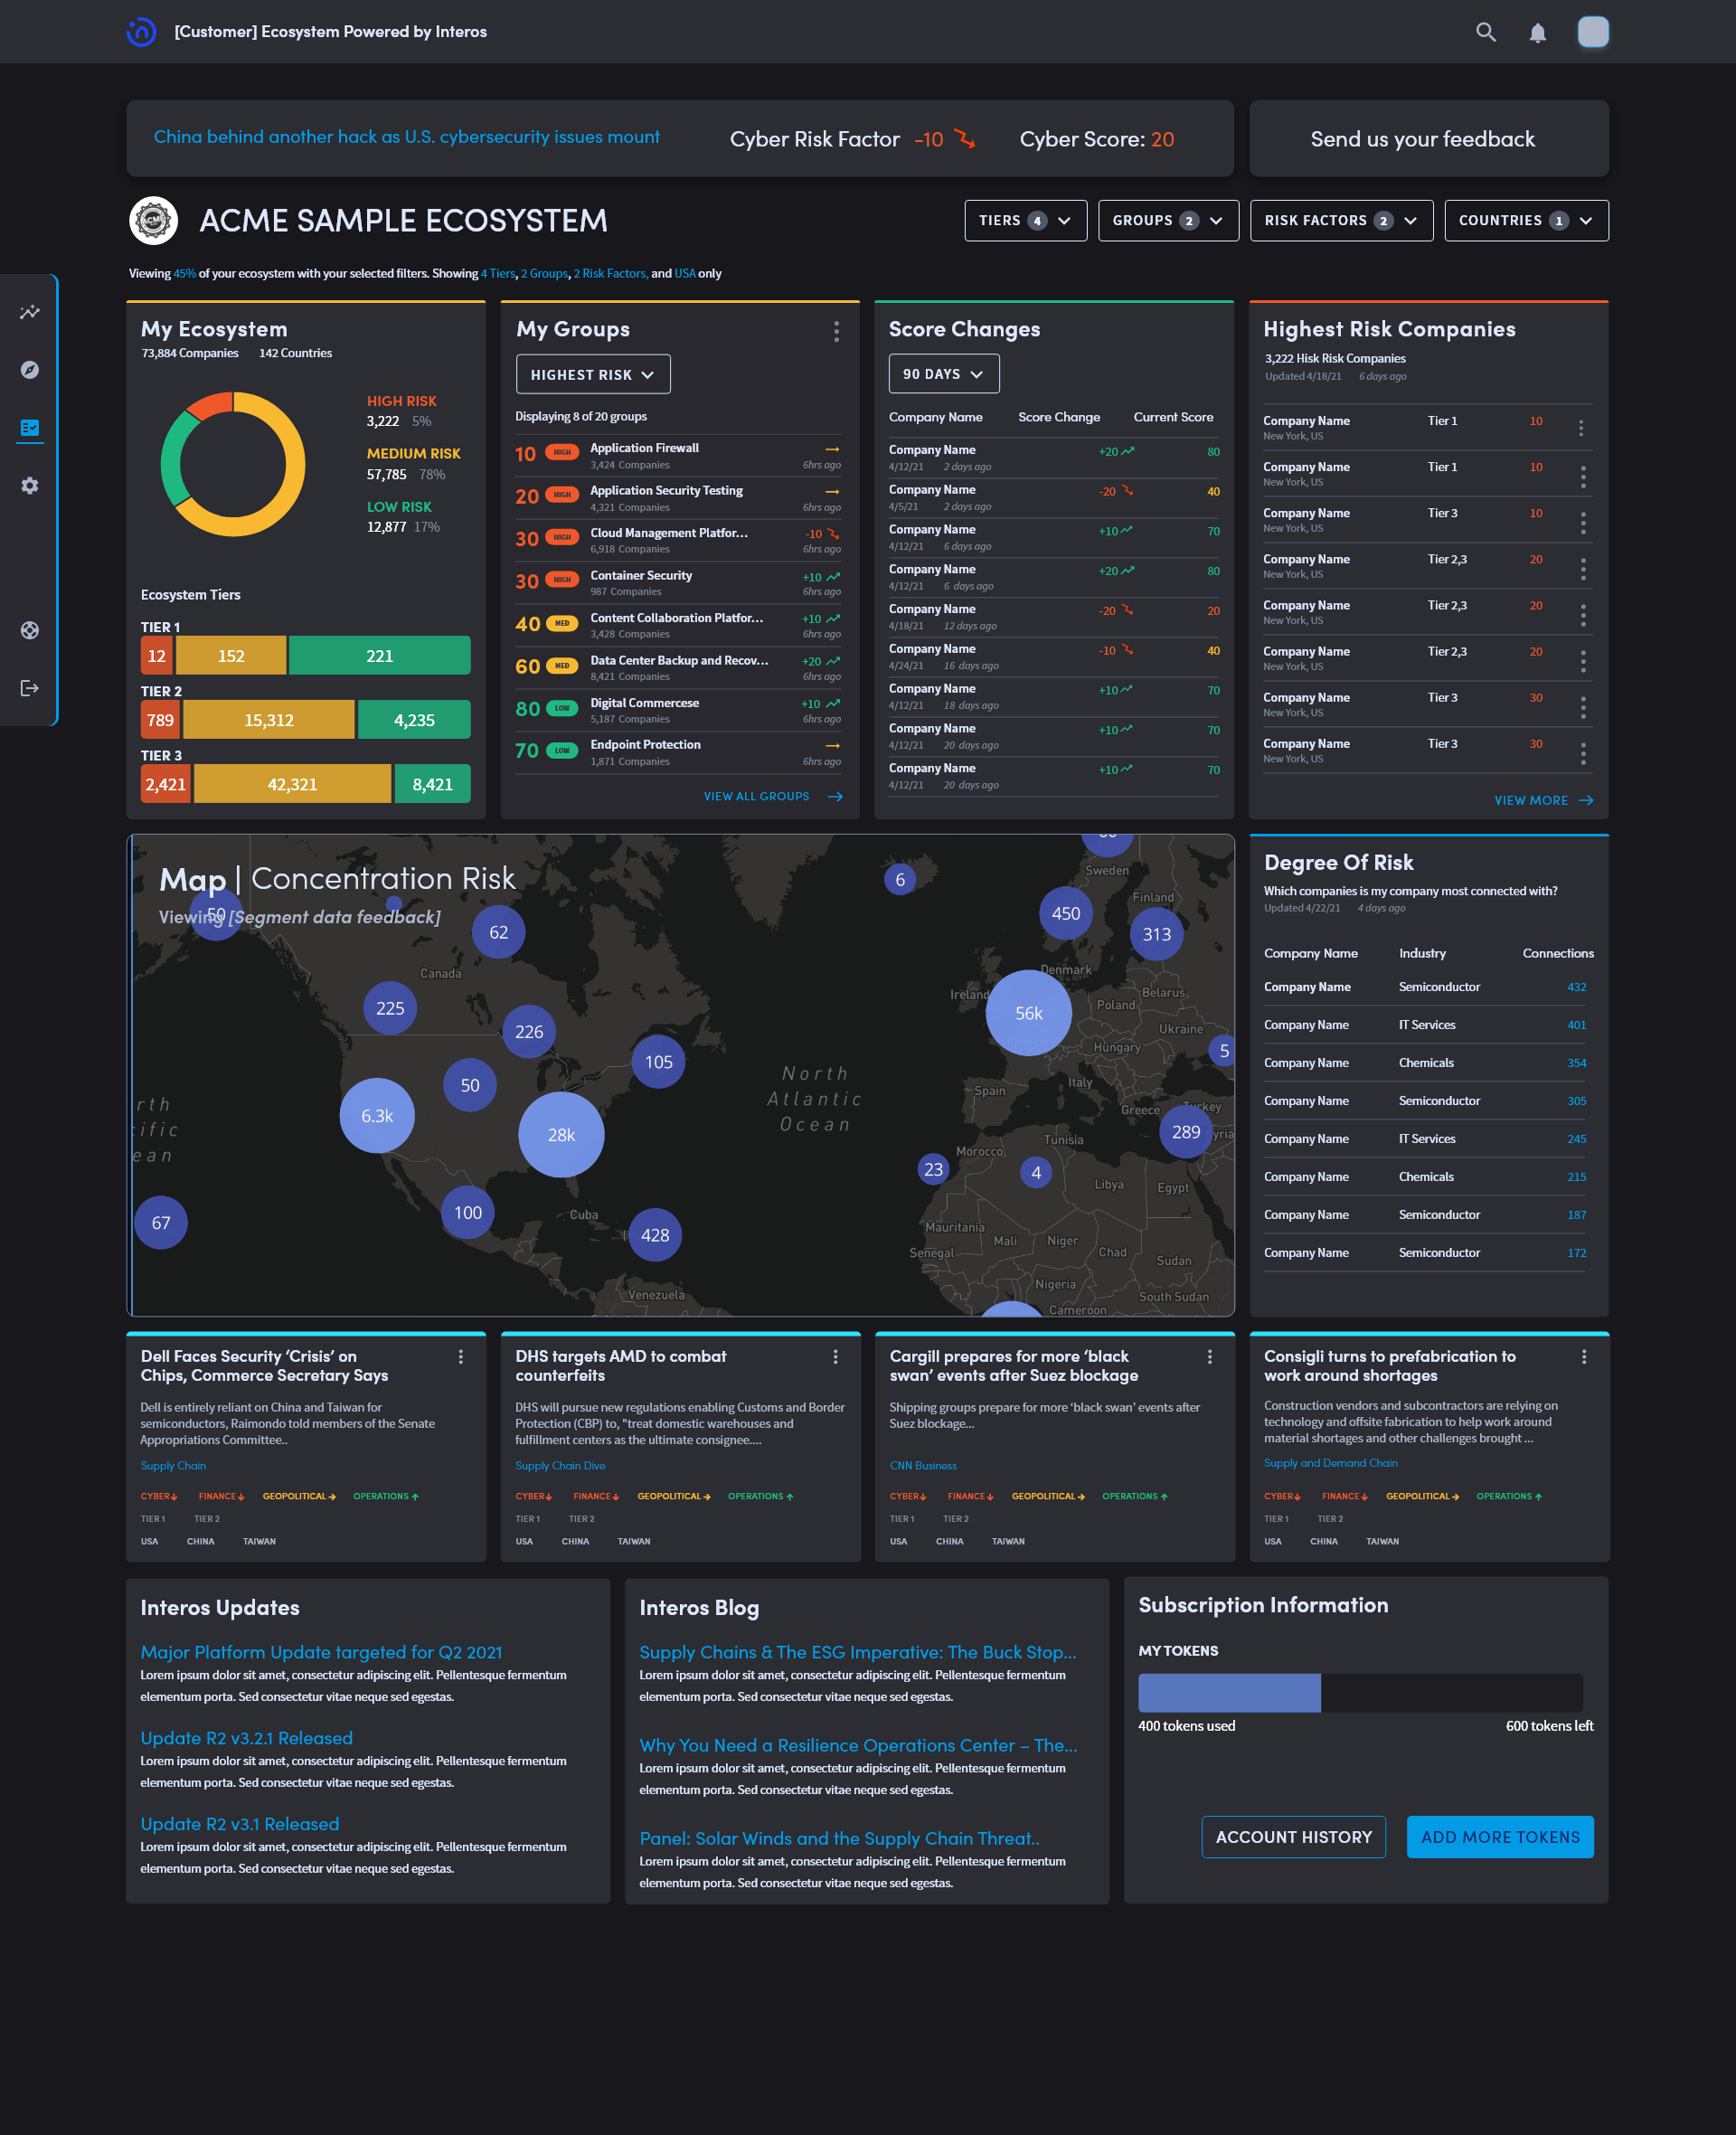Click the notifications bell icon
The image size is (1736, 2135).
click(x=1538, y=33)
